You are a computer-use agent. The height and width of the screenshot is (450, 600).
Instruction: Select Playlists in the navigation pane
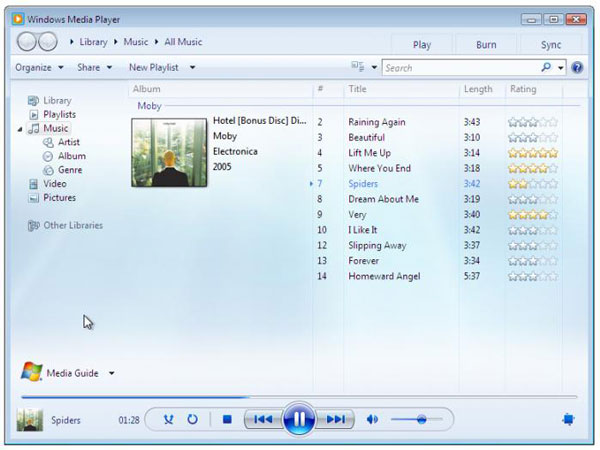(x=59, y=114)
